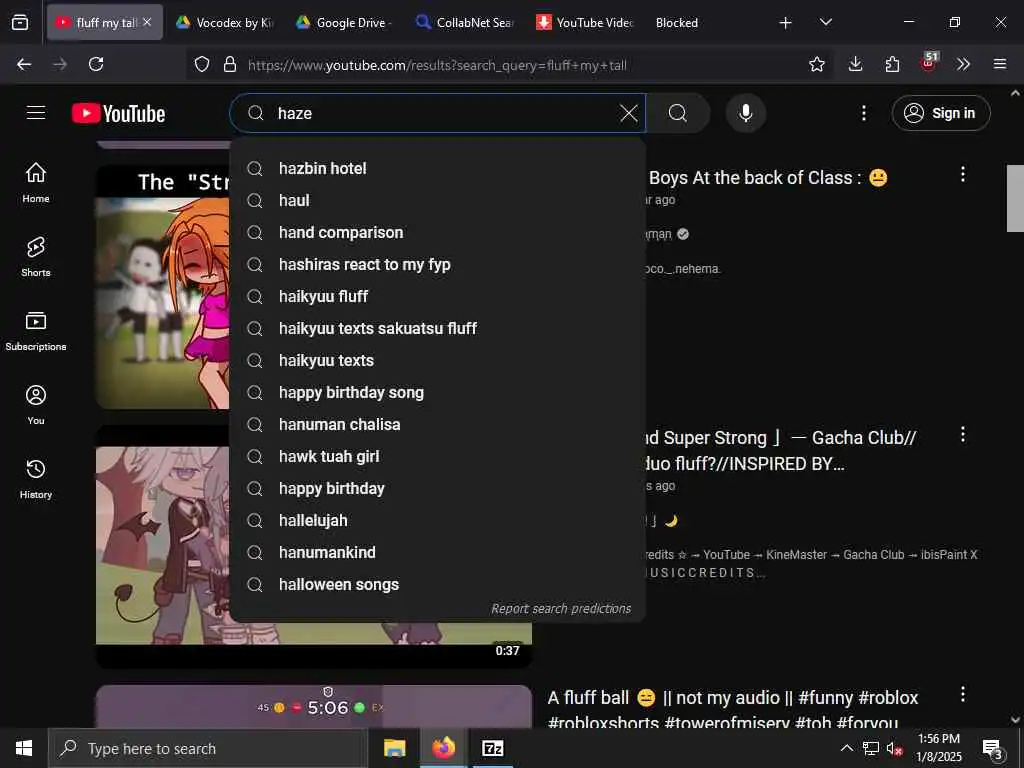Open a new browser tab
1024x768 pixels.
(x=785, y=23)
